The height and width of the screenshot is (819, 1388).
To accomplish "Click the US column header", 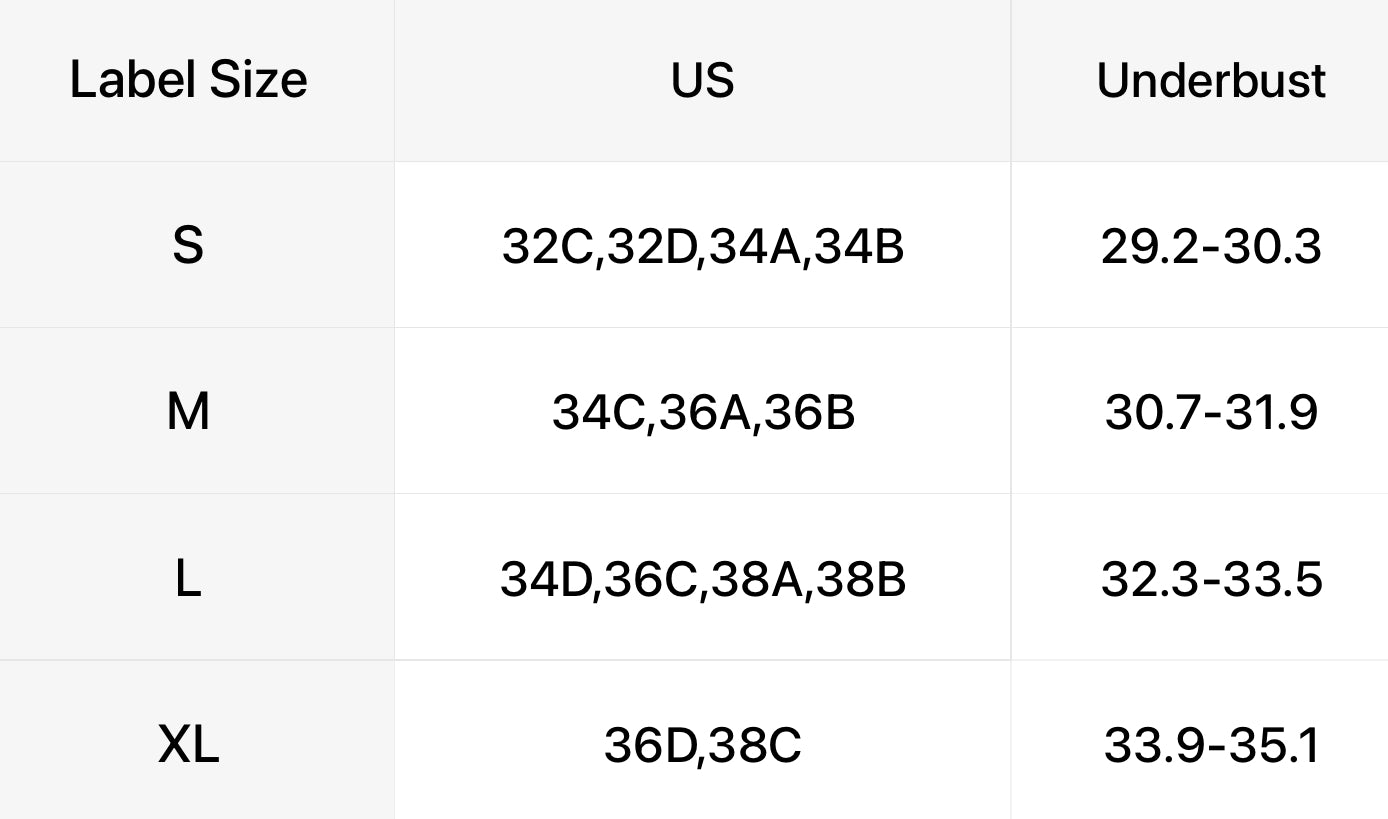I will coord(702,80).
